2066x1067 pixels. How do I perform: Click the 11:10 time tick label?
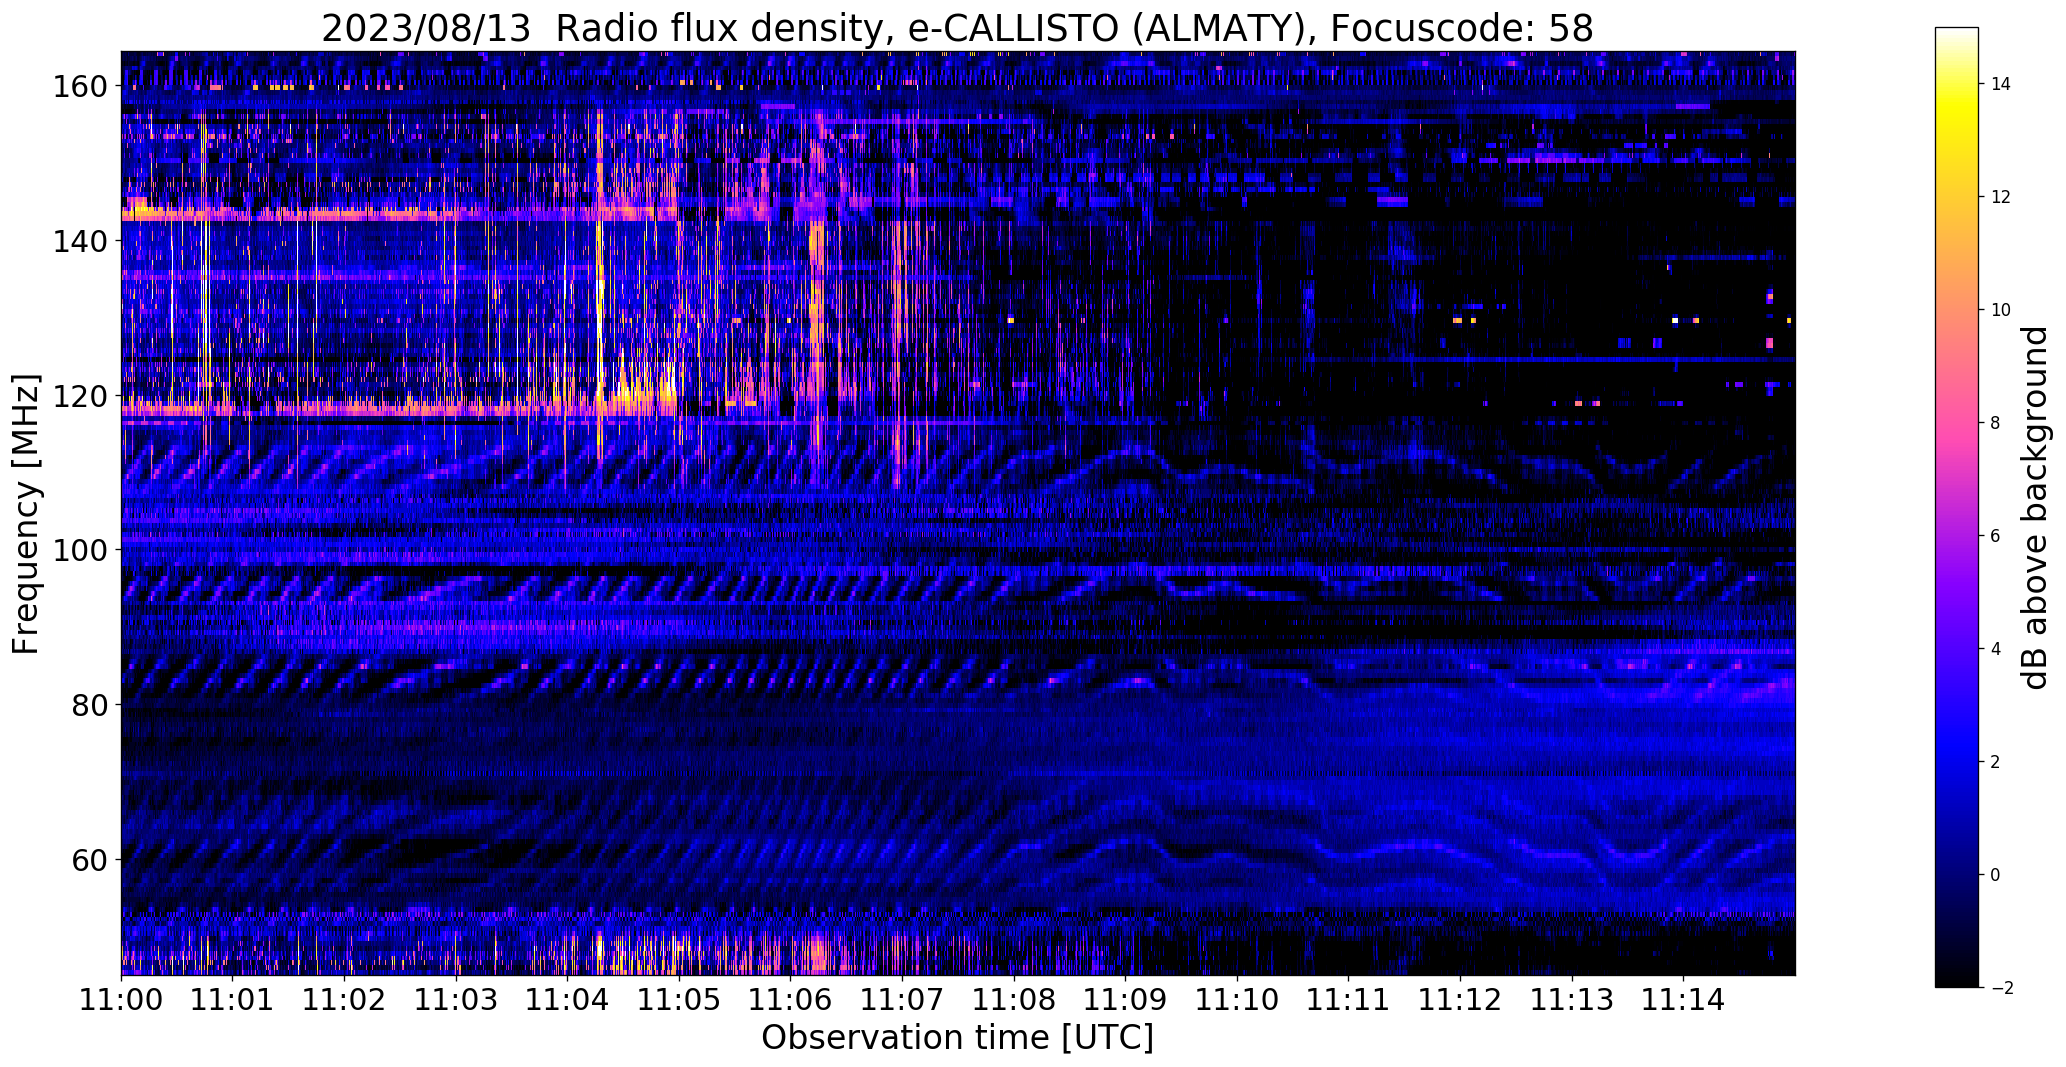(x=1237, y=998)
